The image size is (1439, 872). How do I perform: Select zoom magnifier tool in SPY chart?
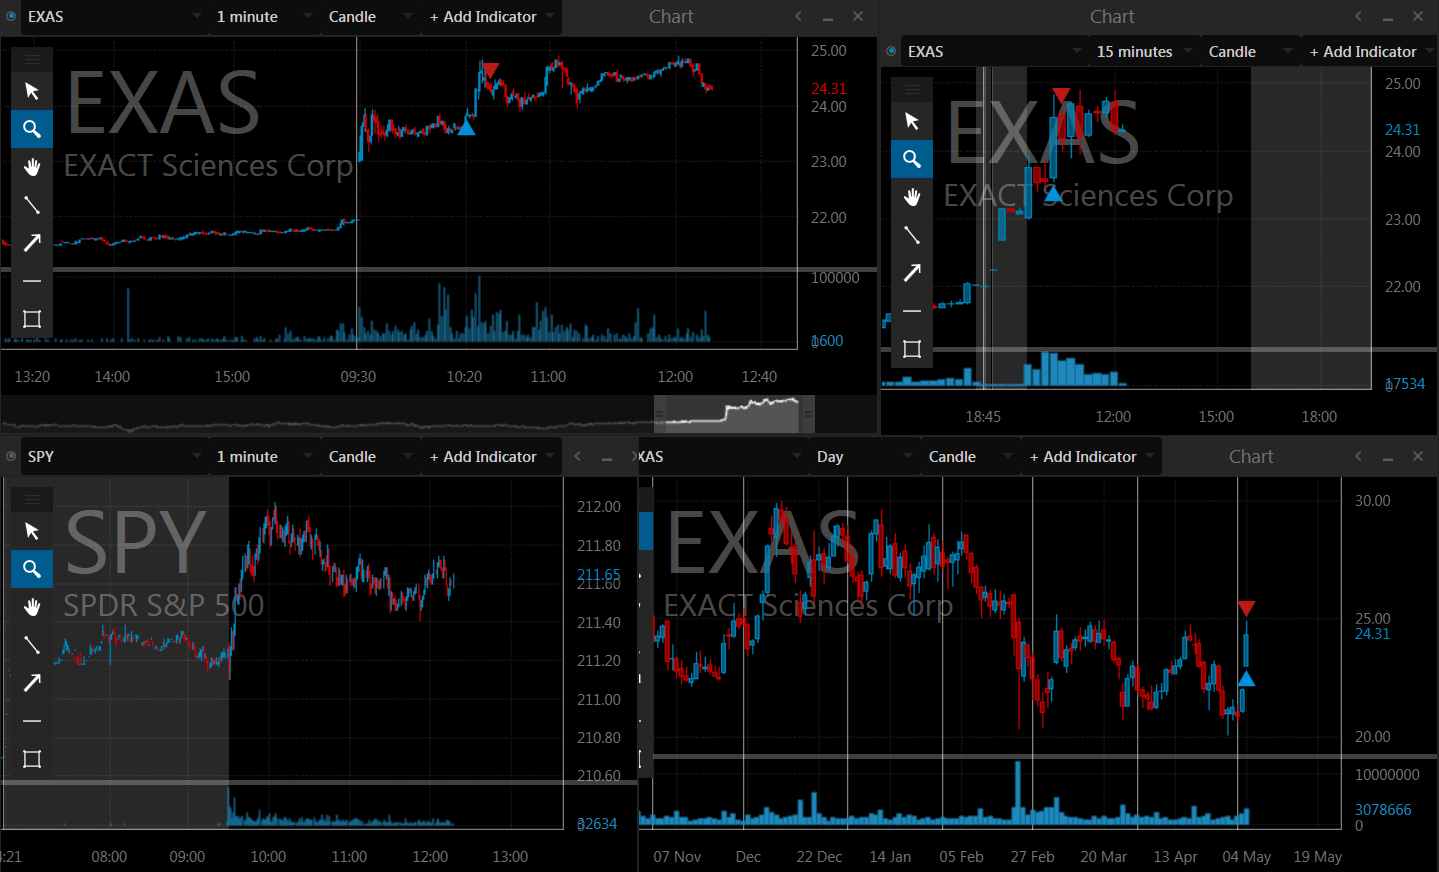(x=32, y=569)
